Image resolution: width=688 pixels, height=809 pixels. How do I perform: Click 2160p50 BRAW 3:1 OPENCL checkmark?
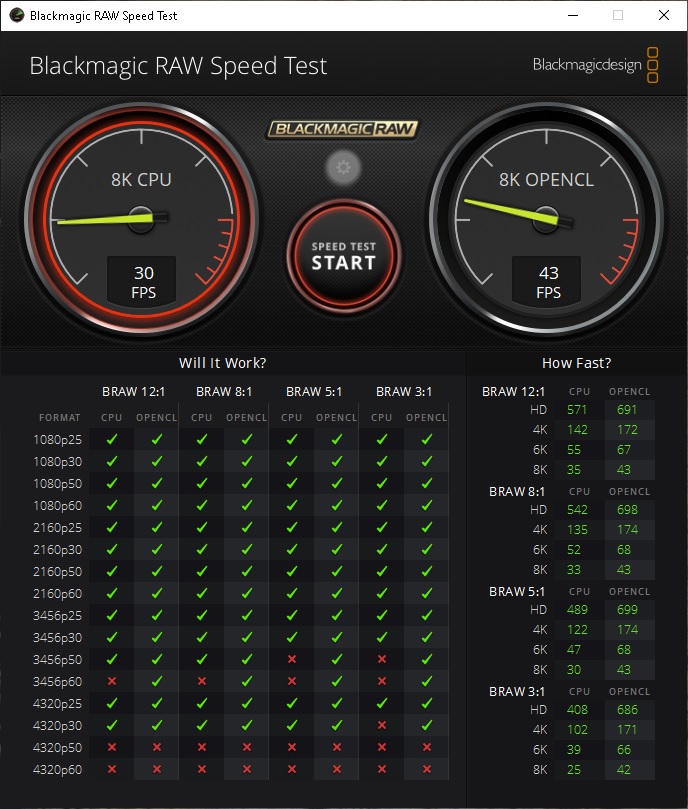click(427, 571)
